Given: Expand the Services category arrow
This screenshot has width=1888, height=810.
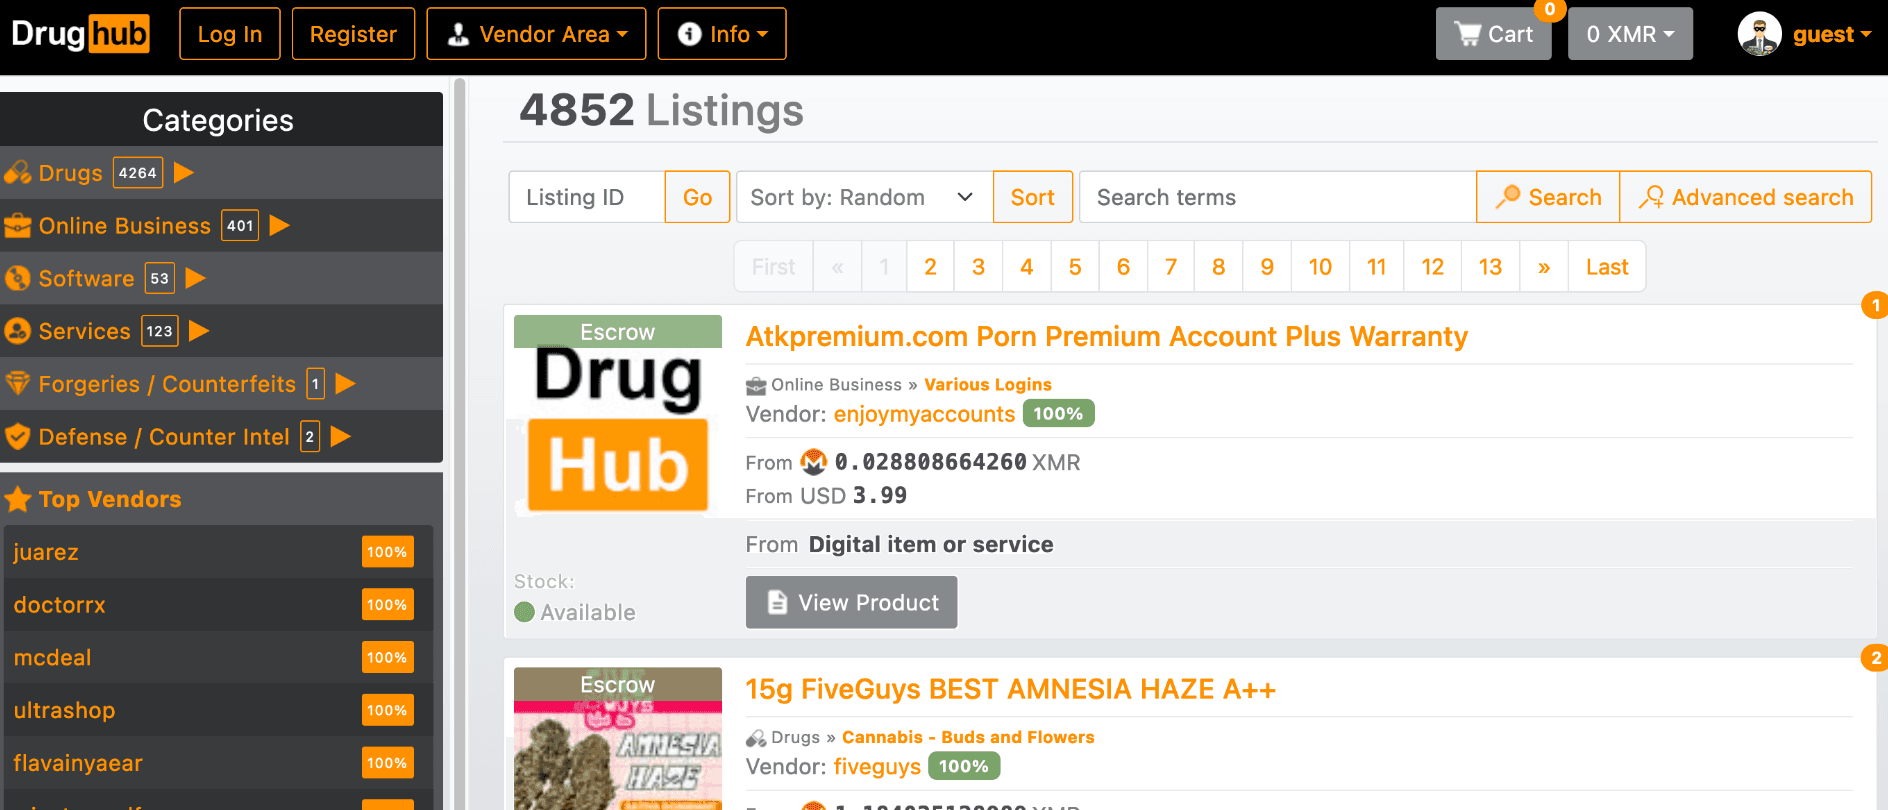Looking at the screenshot, I should pyautogui.click(x=199, y=331).
